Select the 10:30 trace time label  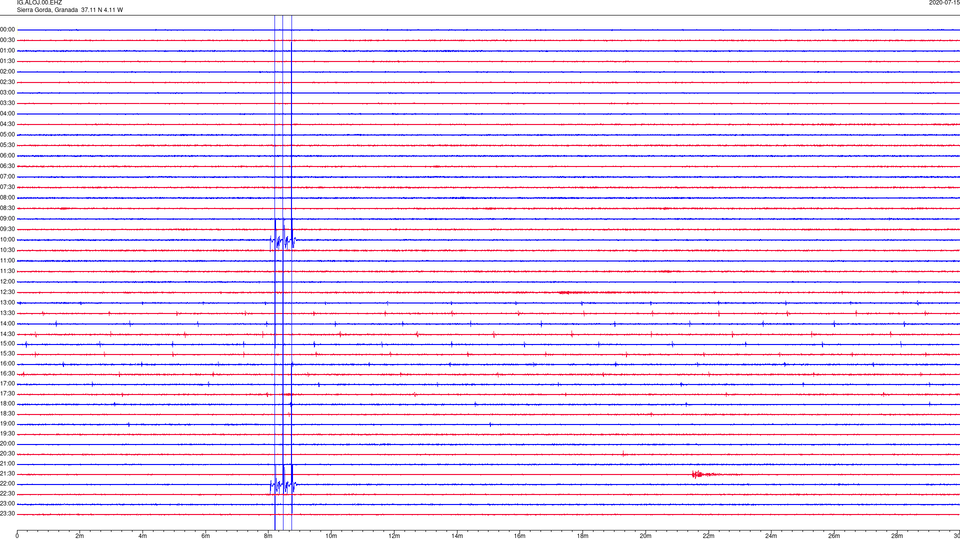(8, 250)
